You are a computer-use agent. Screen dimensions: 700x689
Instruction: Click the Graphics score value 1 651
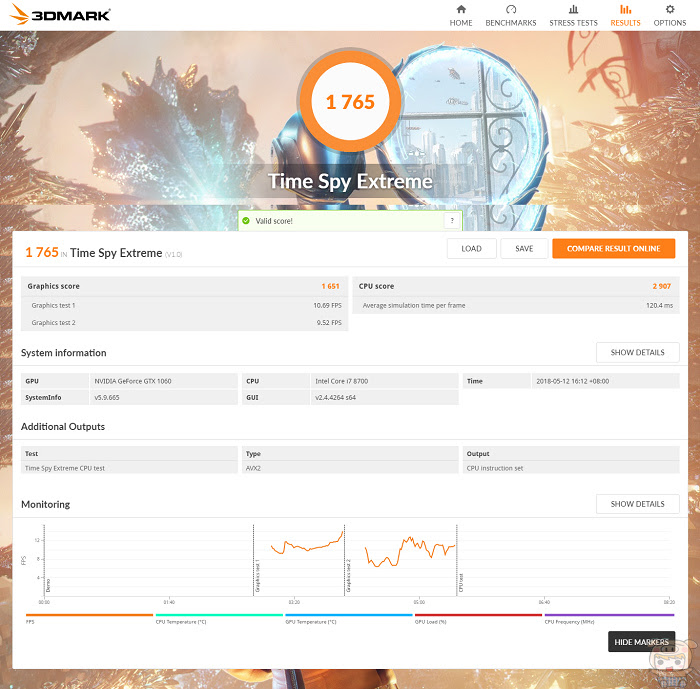coord(330,286)
